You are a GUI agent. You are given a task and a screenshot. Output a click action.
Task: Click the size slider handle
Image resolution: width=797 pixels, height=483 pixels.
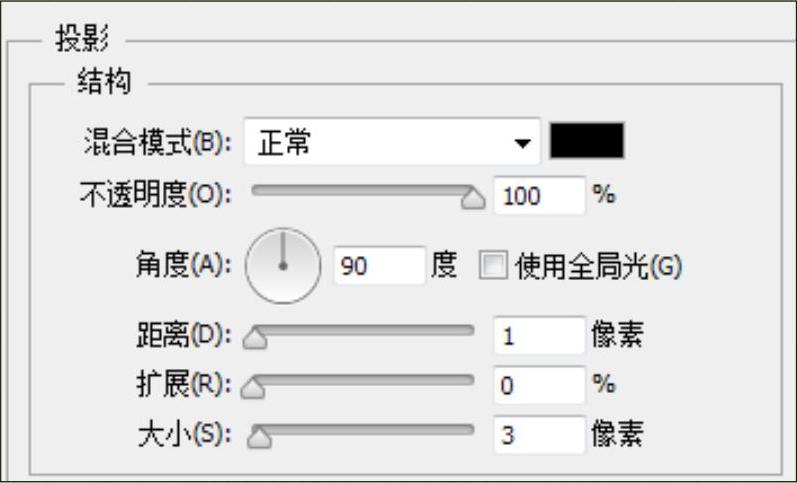(259, 438)
